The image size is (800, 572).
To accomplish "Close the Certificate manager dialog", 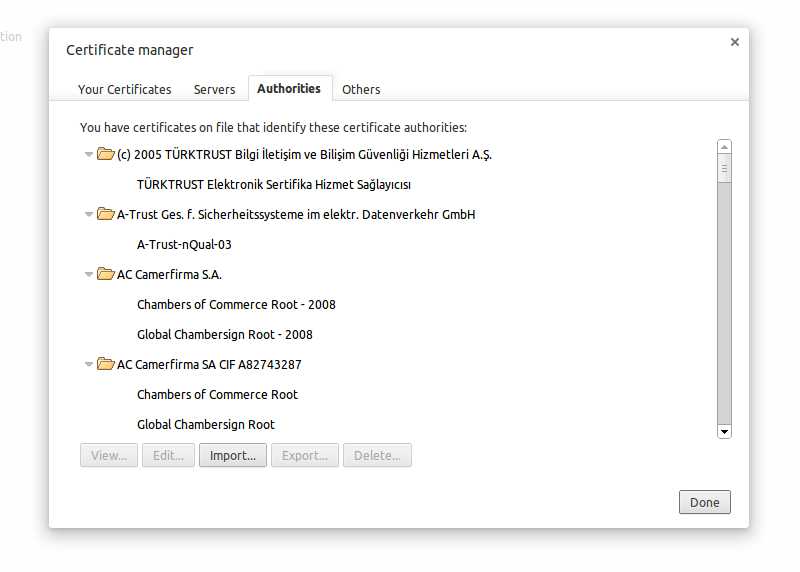I will click(x=734, y=42).
